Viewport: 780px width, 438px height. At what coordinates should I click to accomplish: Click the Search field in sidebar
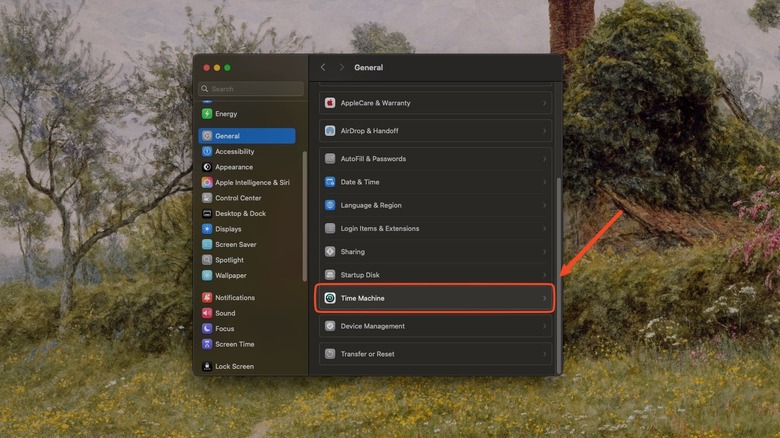pyautogui.click(x=254, y=89)
